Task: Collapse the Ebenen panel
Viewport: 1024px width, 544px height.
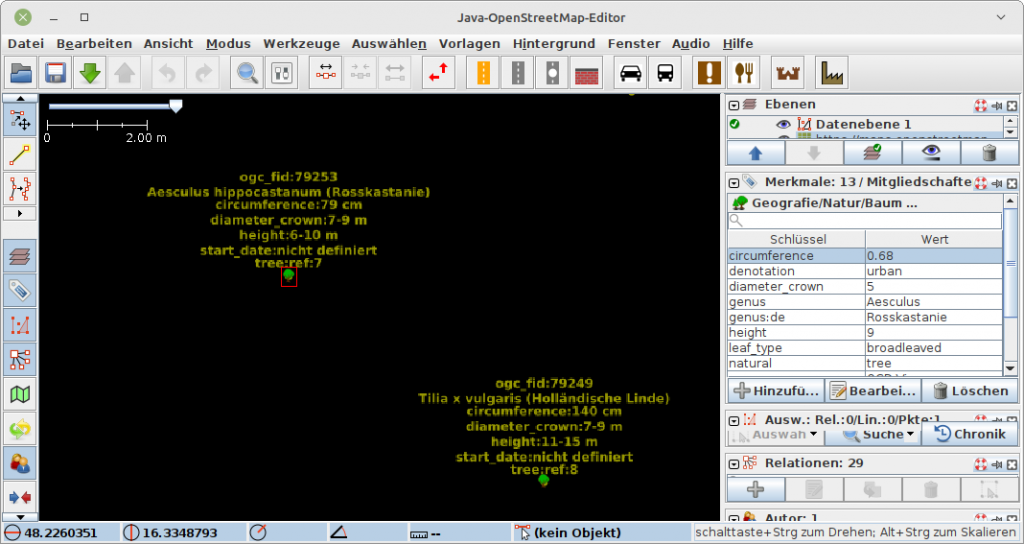Action: click(x=734, y=105)
